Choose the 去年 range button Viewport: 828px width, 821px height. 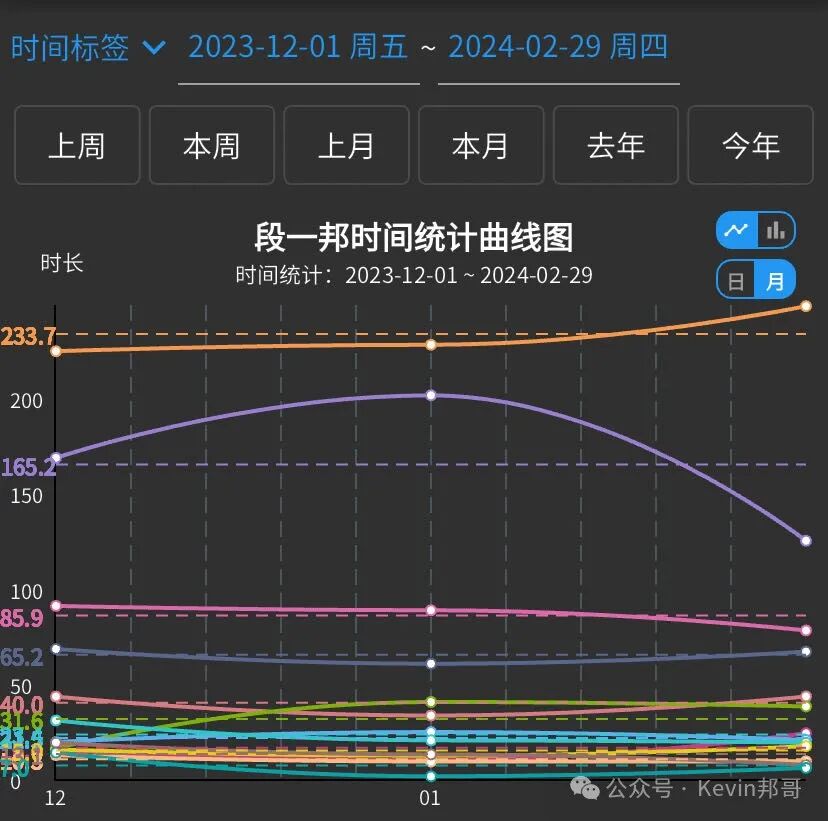[616, 145]
